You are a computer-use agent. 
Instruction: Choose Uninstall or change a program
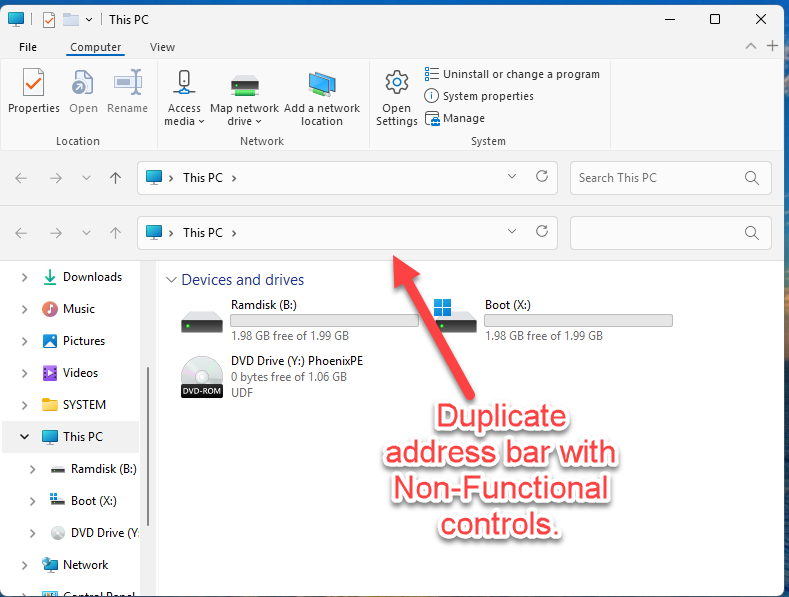(512, 74)
